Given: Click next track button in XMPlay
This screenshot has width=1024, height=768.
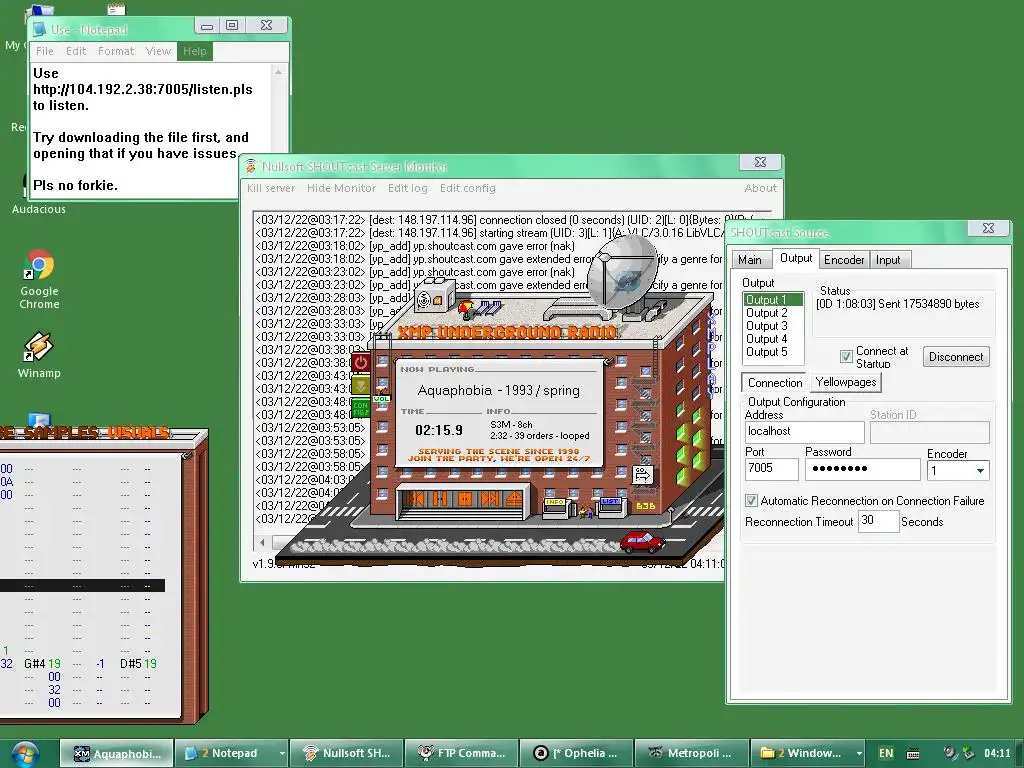Looking at the screenshot, I should click(x=490, y=499).
